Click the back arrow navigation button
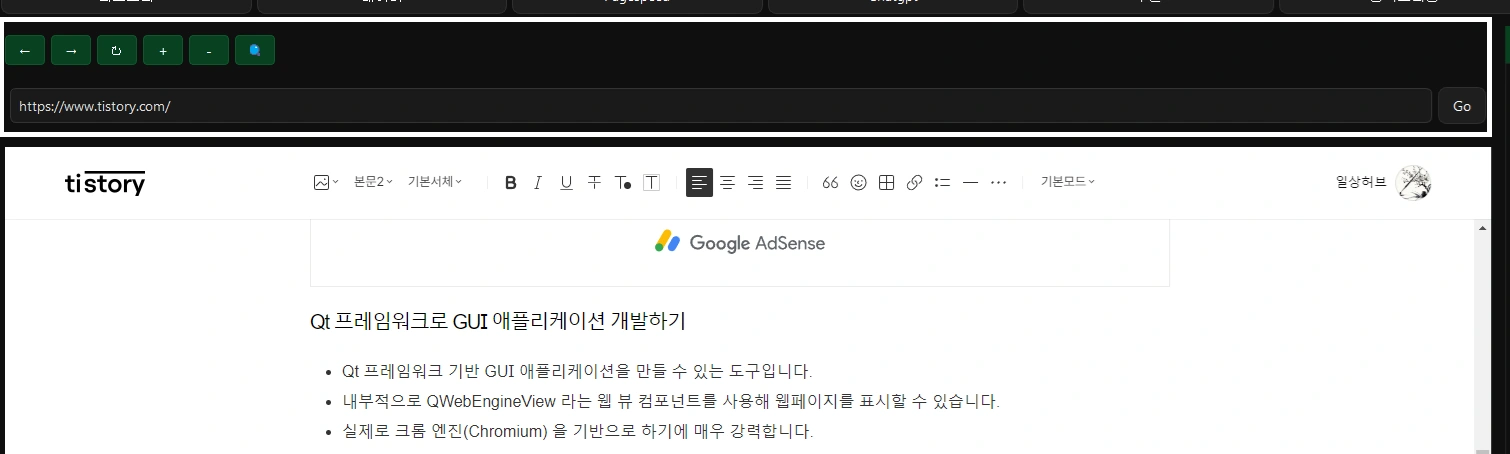The image size is (1510, 454). coord(25,50)
